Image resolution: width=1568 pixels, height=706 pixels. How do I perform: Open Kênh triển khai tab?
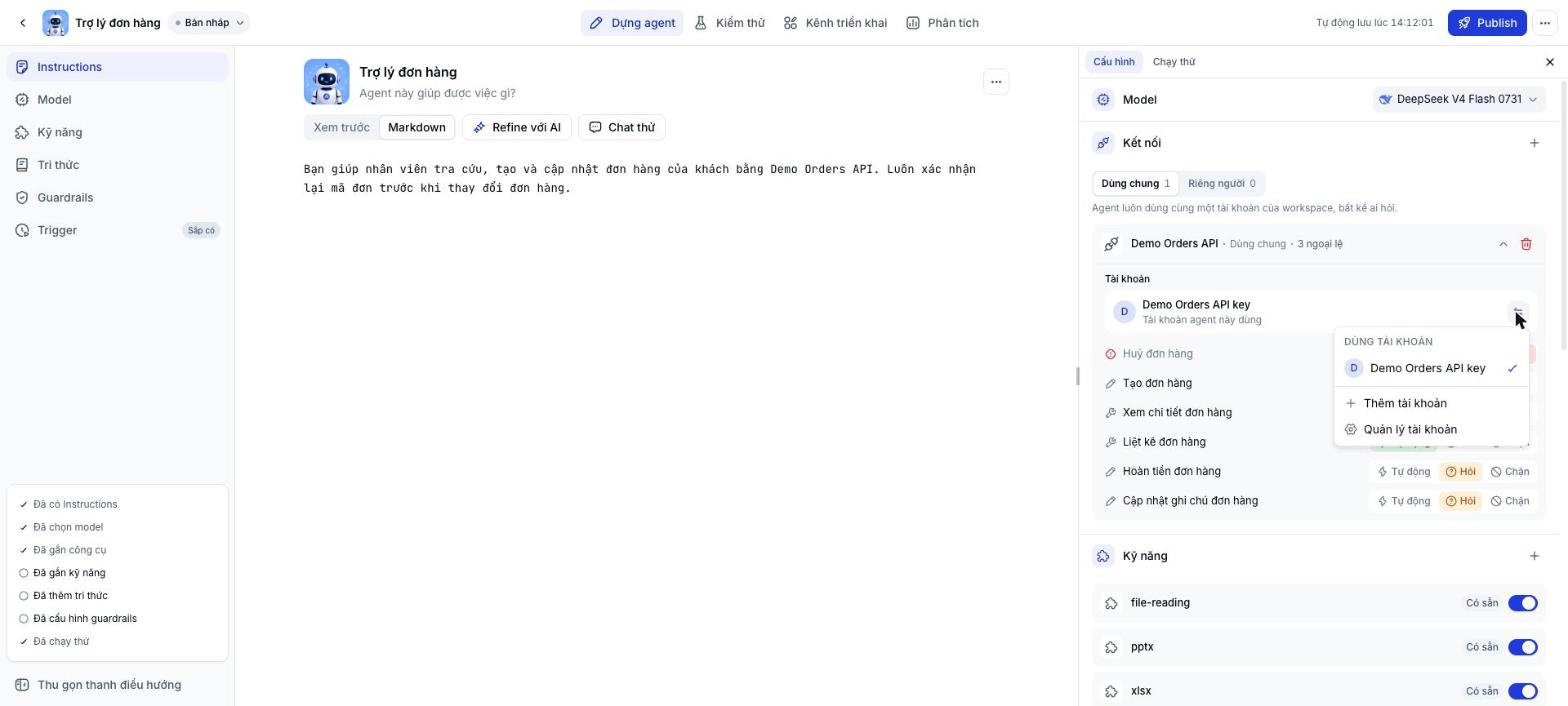coord(835,23)
